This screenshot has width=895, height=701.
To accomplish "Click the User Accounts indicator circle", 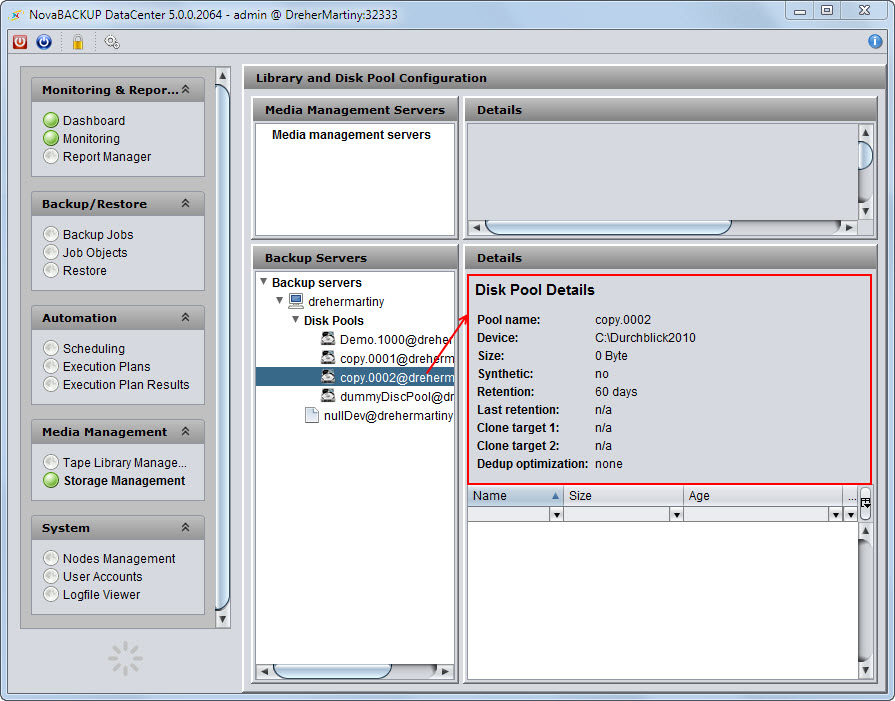I will [51, 576].
